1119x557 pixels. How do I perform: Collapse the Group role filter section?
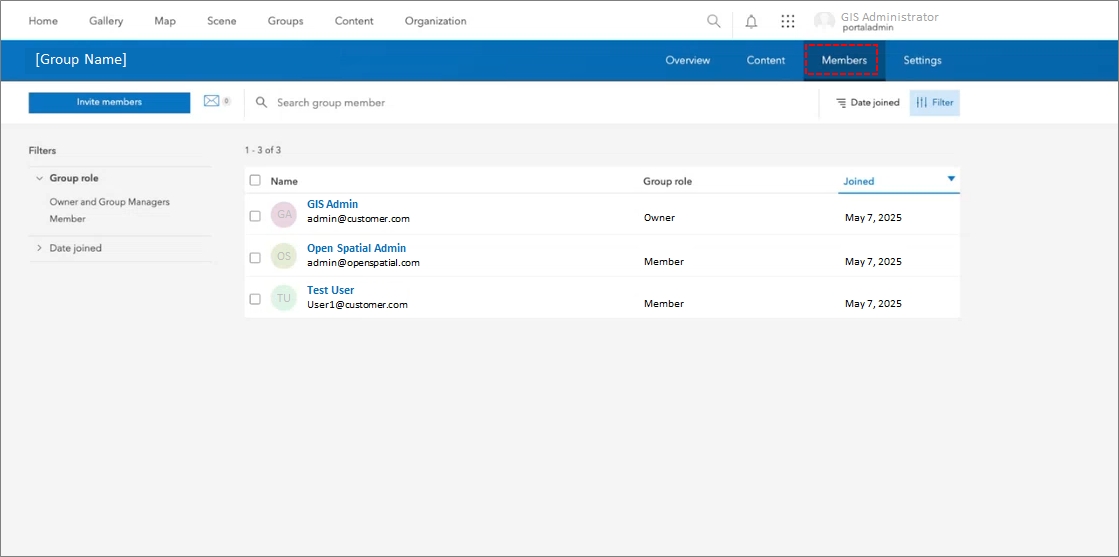(39, 179)
